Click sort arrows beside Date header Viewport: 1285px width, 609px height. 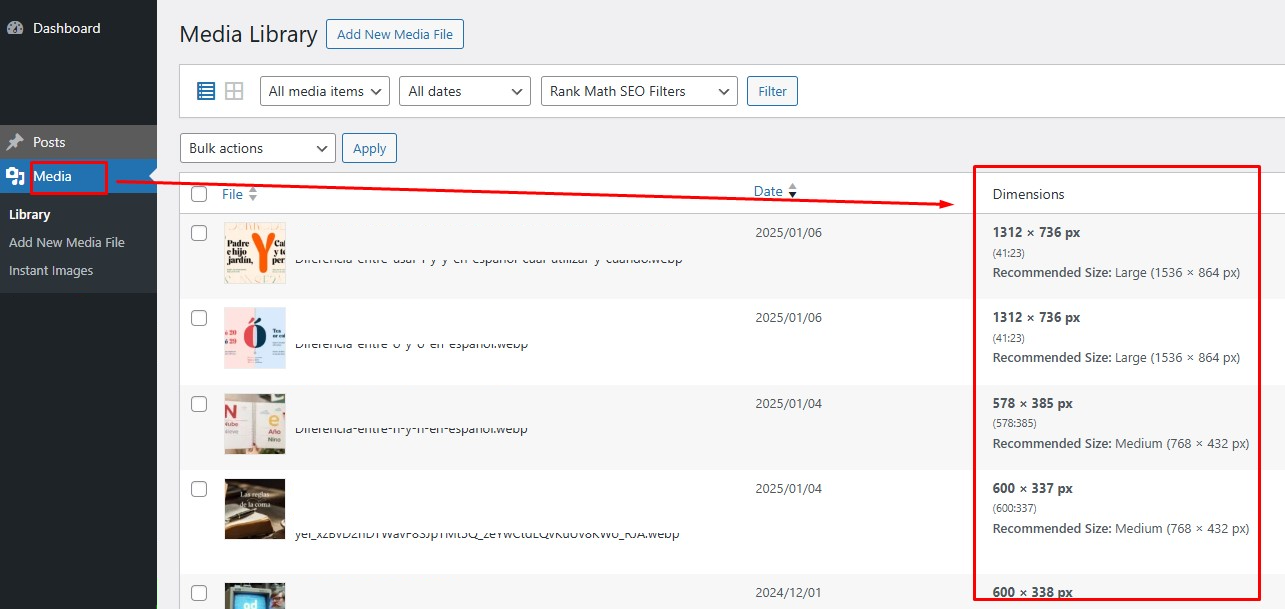coord(793,191)
